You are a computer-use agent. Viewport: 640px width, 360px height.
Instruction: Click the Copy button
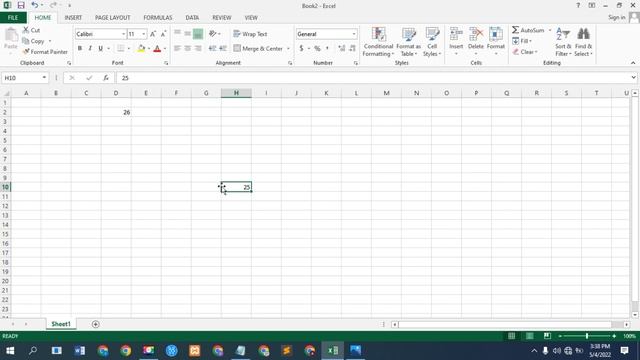33,41
